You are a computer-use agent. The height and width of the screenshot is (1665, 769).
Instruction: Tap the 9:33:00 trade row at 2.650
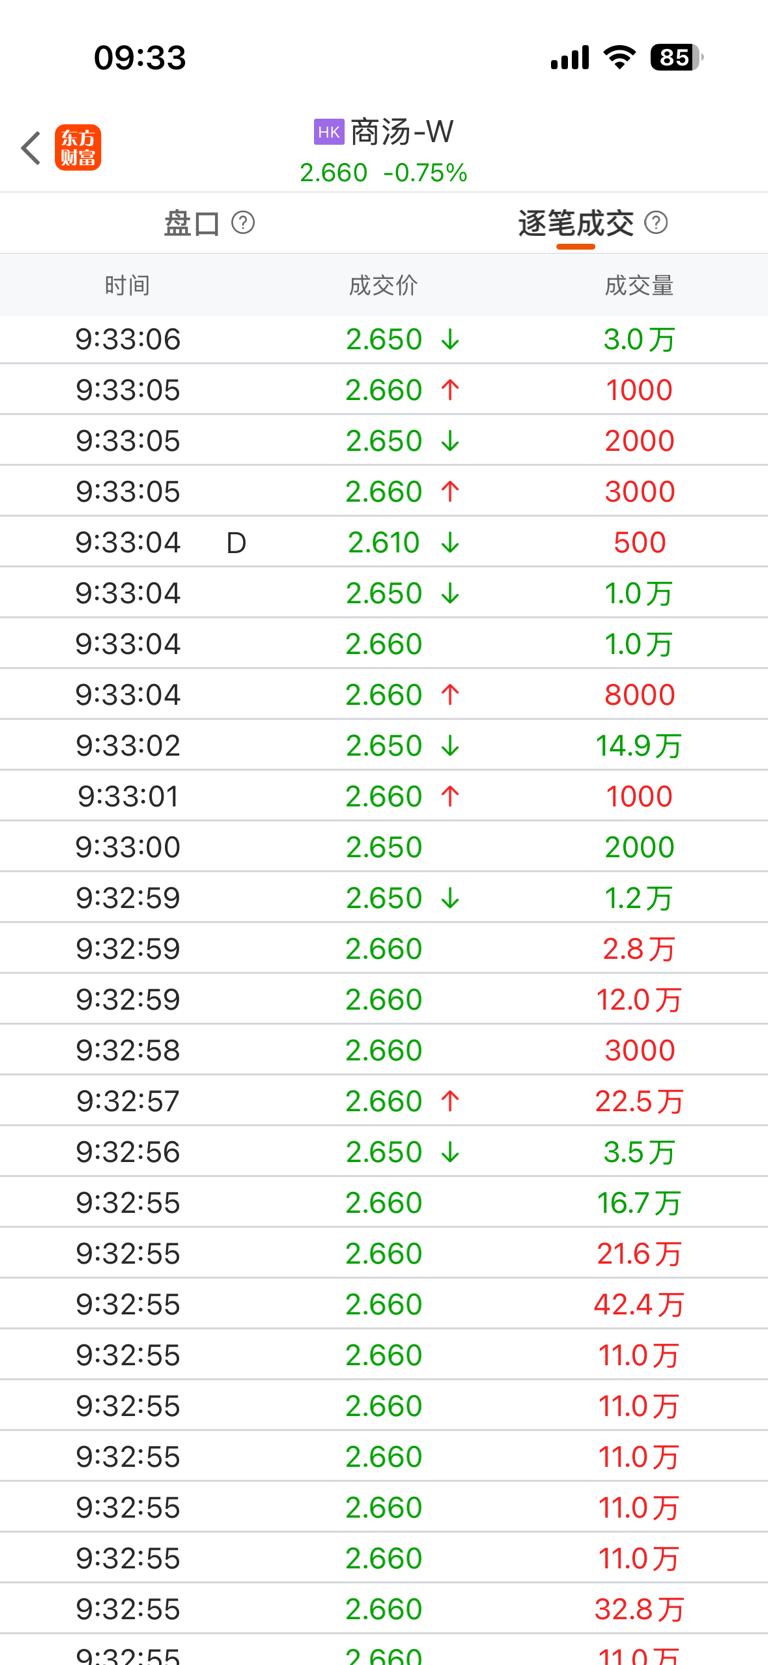pos(384,847)
